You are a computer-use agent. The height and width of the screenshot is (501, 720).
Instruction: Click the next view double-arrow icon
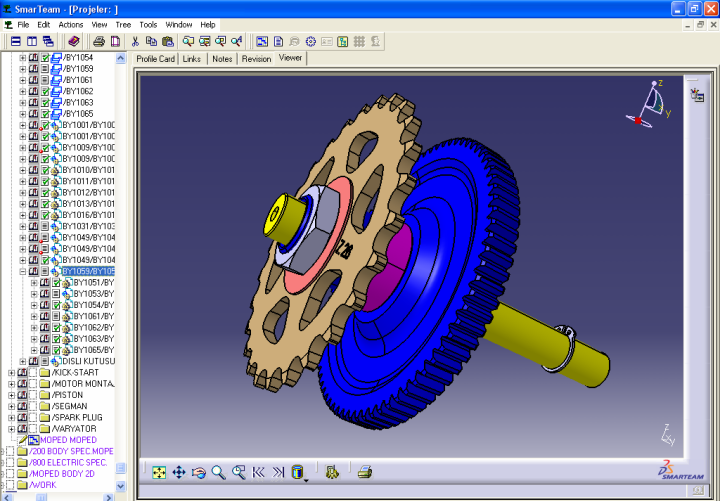coord(278,472)
